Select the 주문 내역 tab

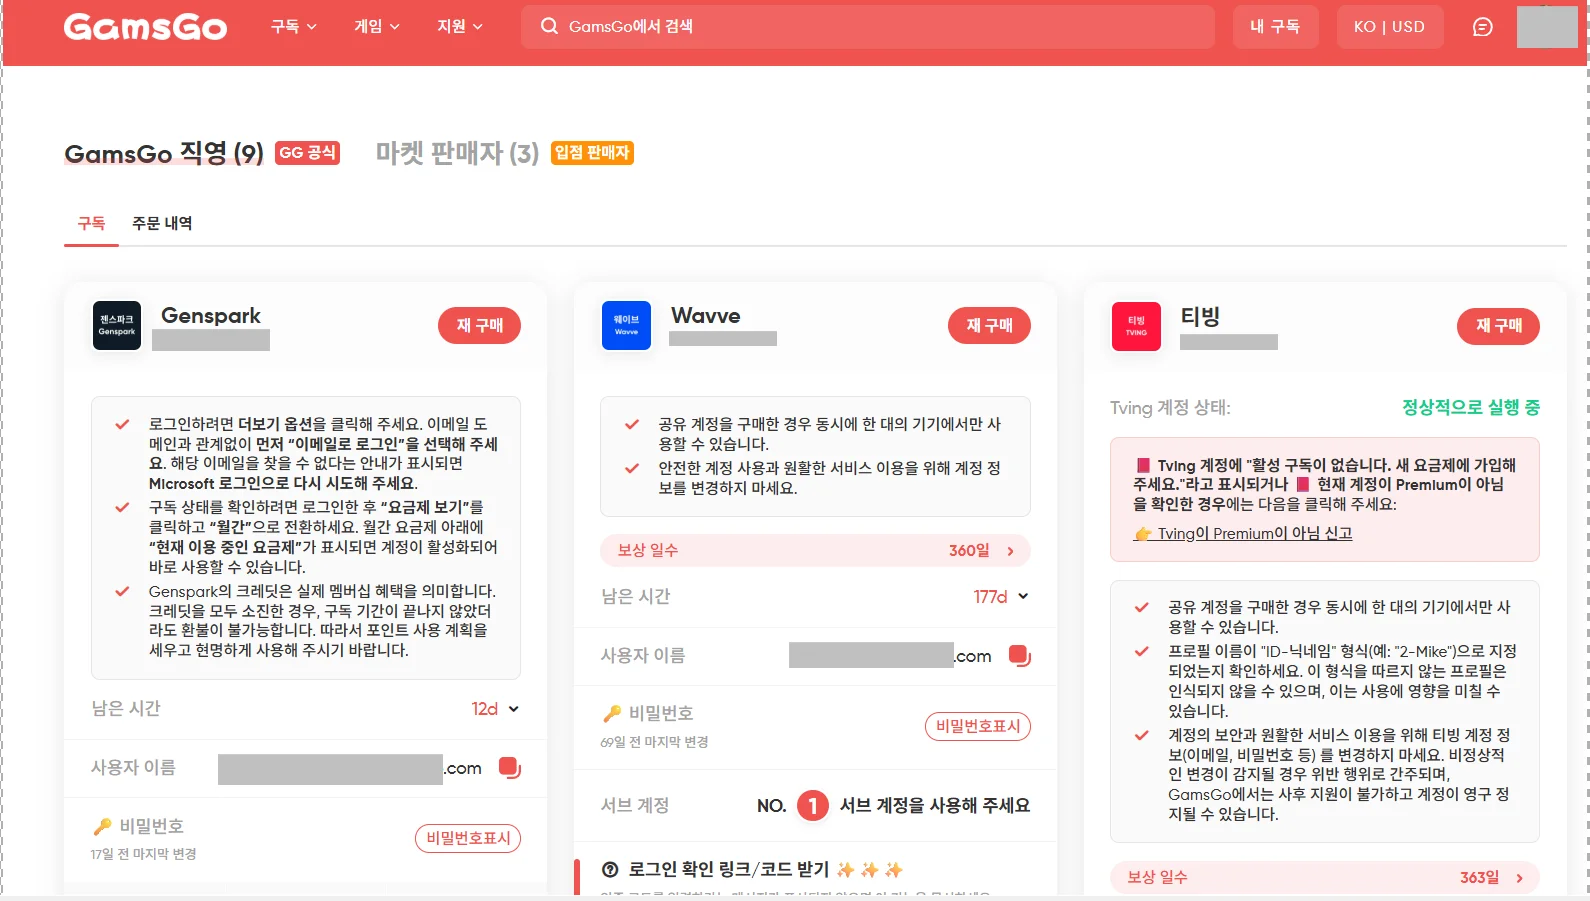[162, 223]
